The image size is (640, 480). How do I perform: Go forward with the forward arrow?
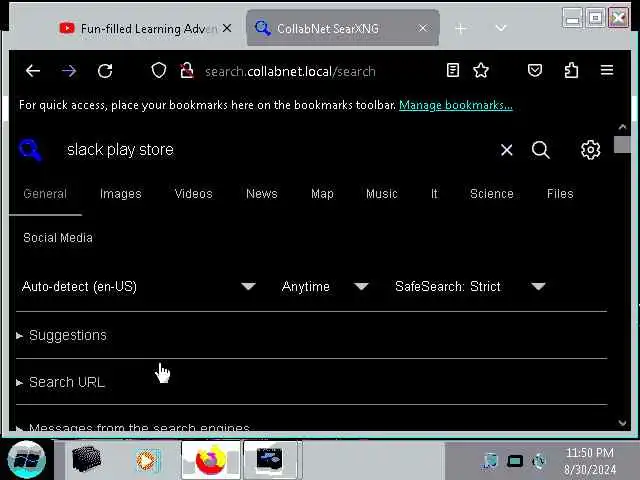pyautogui.click(x=69, y=71)
